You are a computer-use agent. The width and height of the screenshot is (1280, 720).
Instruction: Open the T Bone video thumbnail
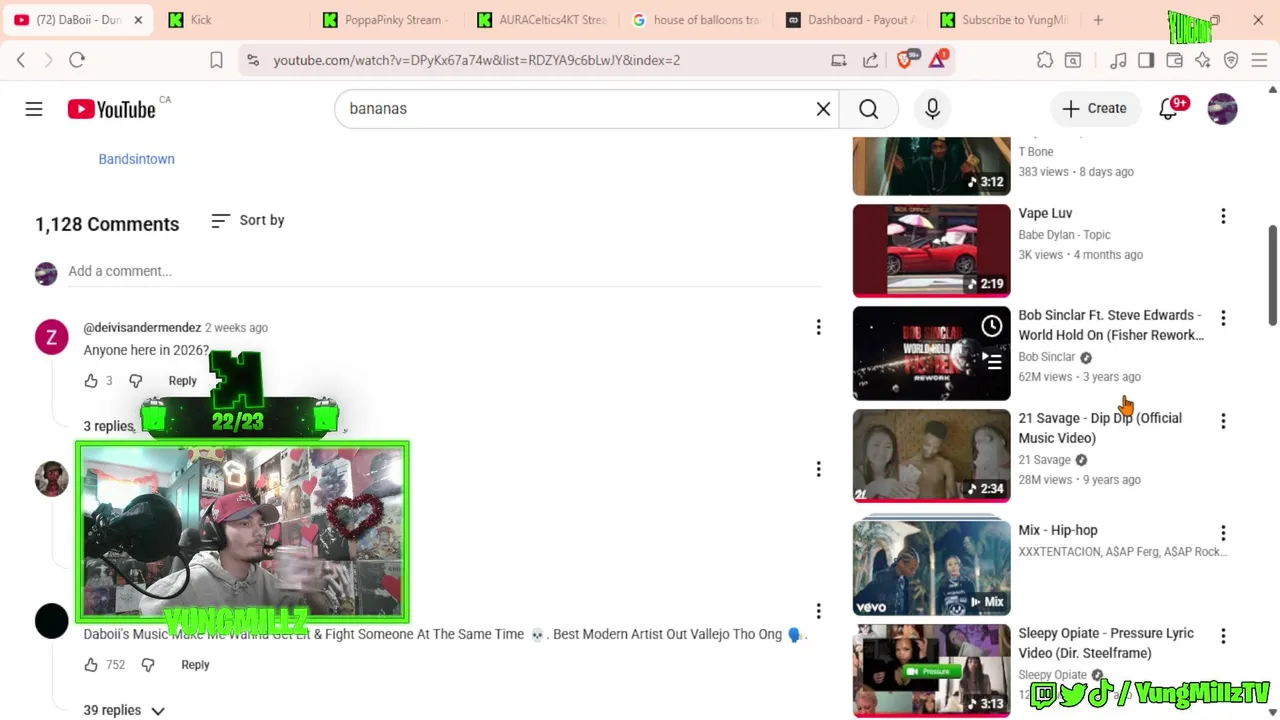point(931,166)
